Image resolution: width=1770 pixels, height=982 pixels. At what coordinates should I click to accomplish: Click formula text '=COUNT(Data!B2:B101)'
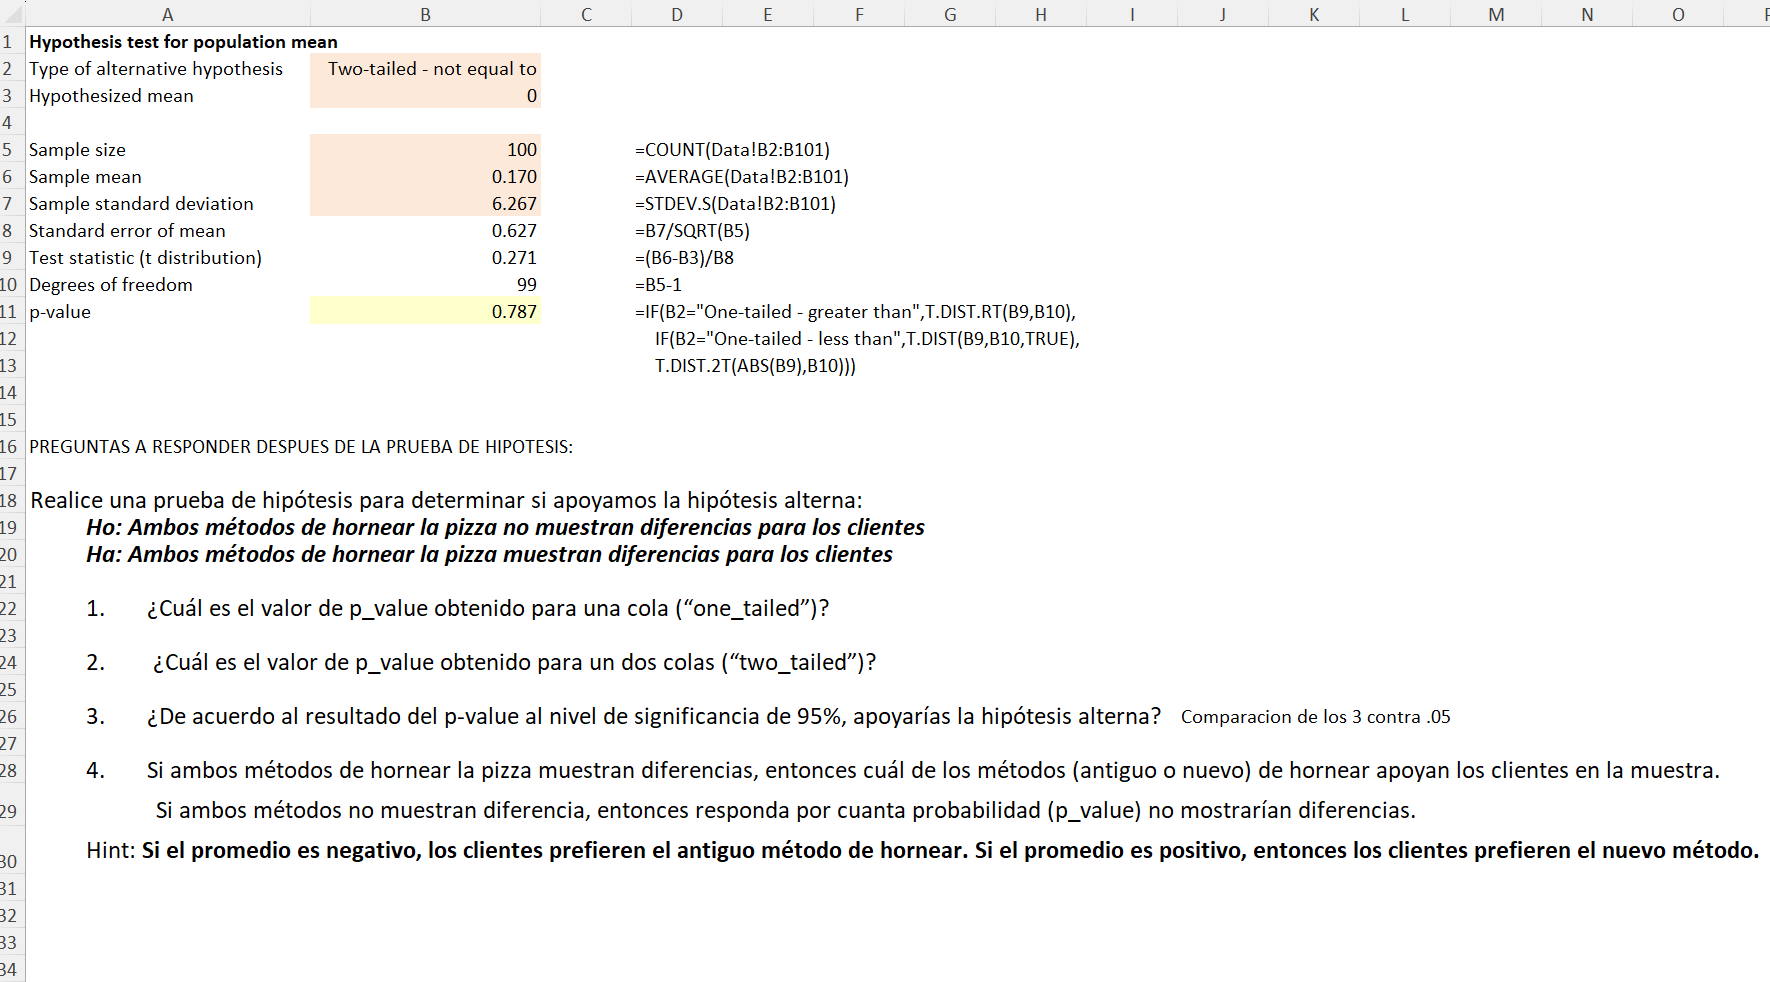[732, 150]
